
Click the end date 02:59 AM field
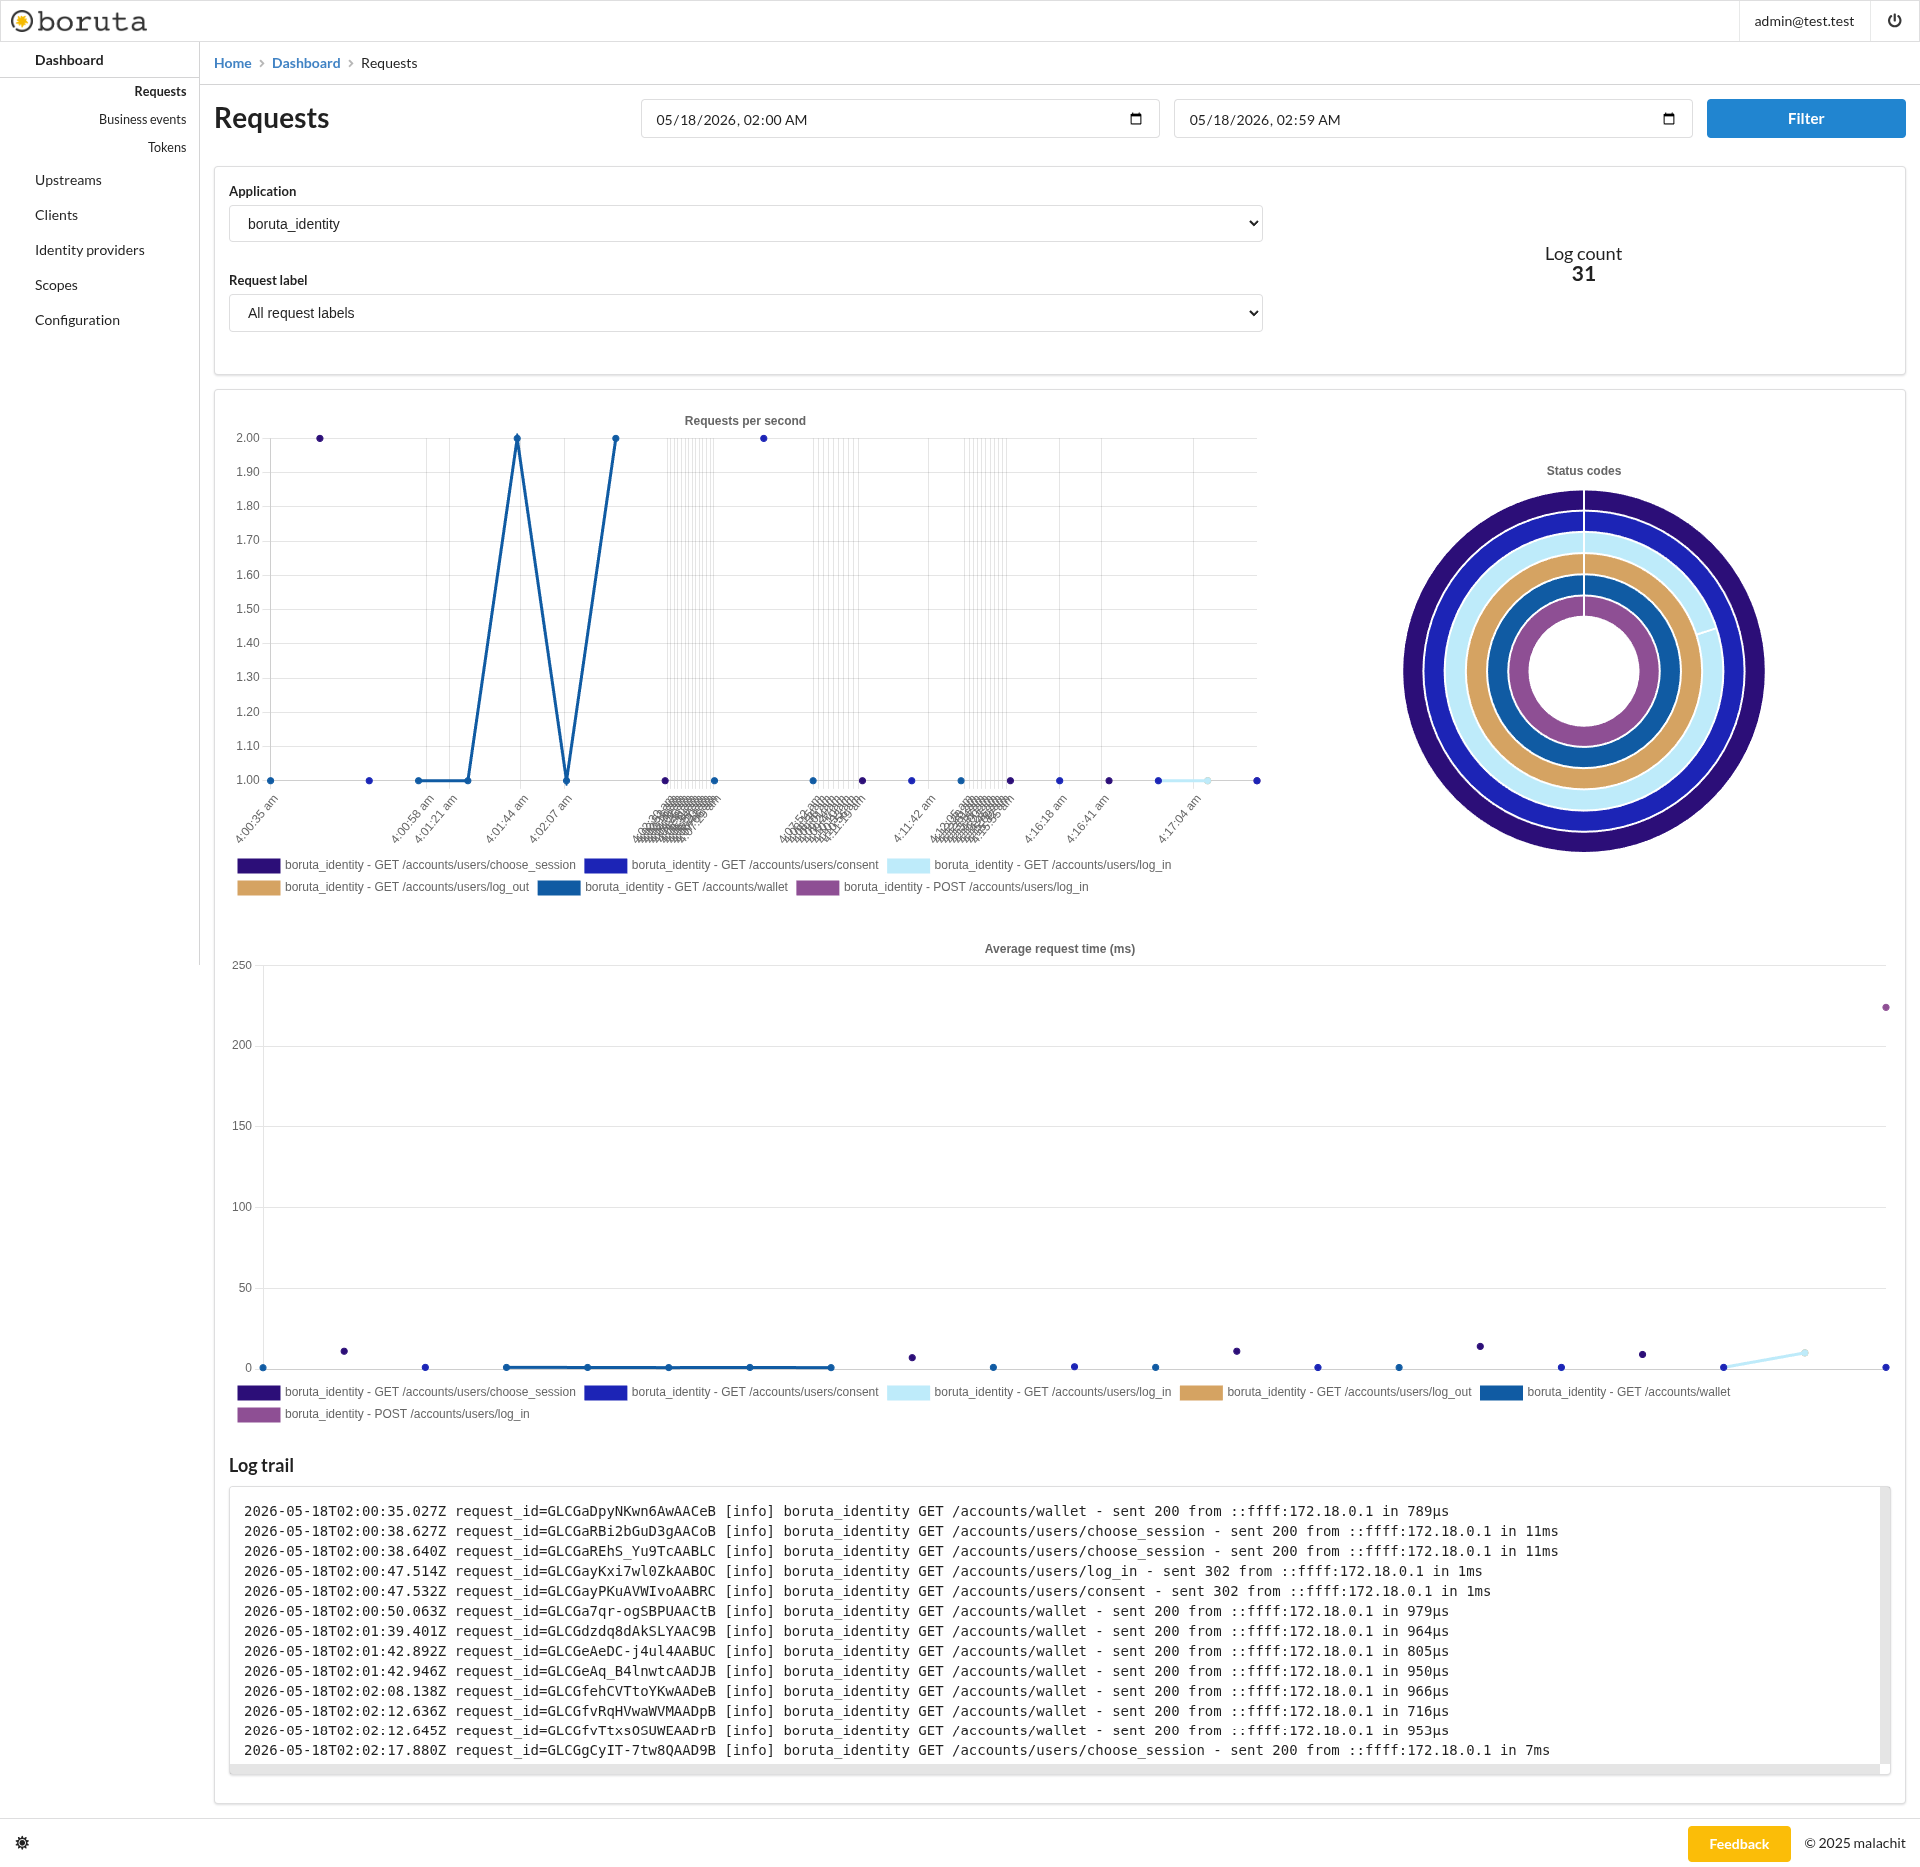point(1432,119)
